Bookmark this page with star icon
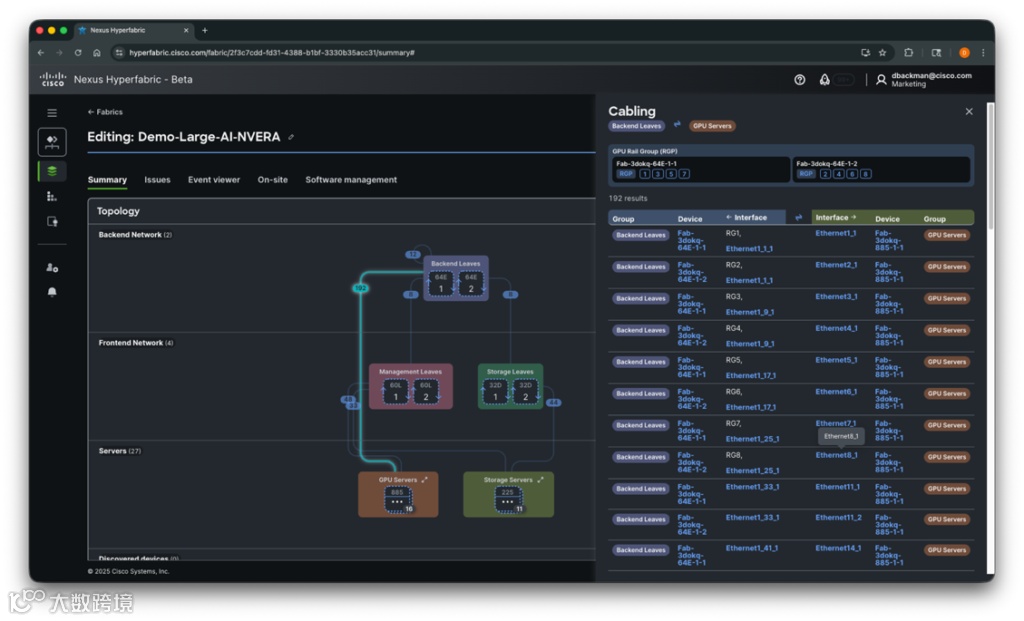 click(x=882, y=53)
